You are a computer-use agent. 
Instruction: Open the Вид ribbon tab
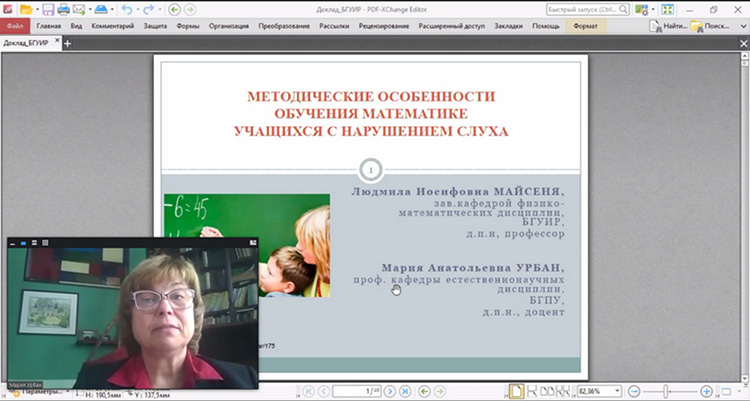pos(77,26)
